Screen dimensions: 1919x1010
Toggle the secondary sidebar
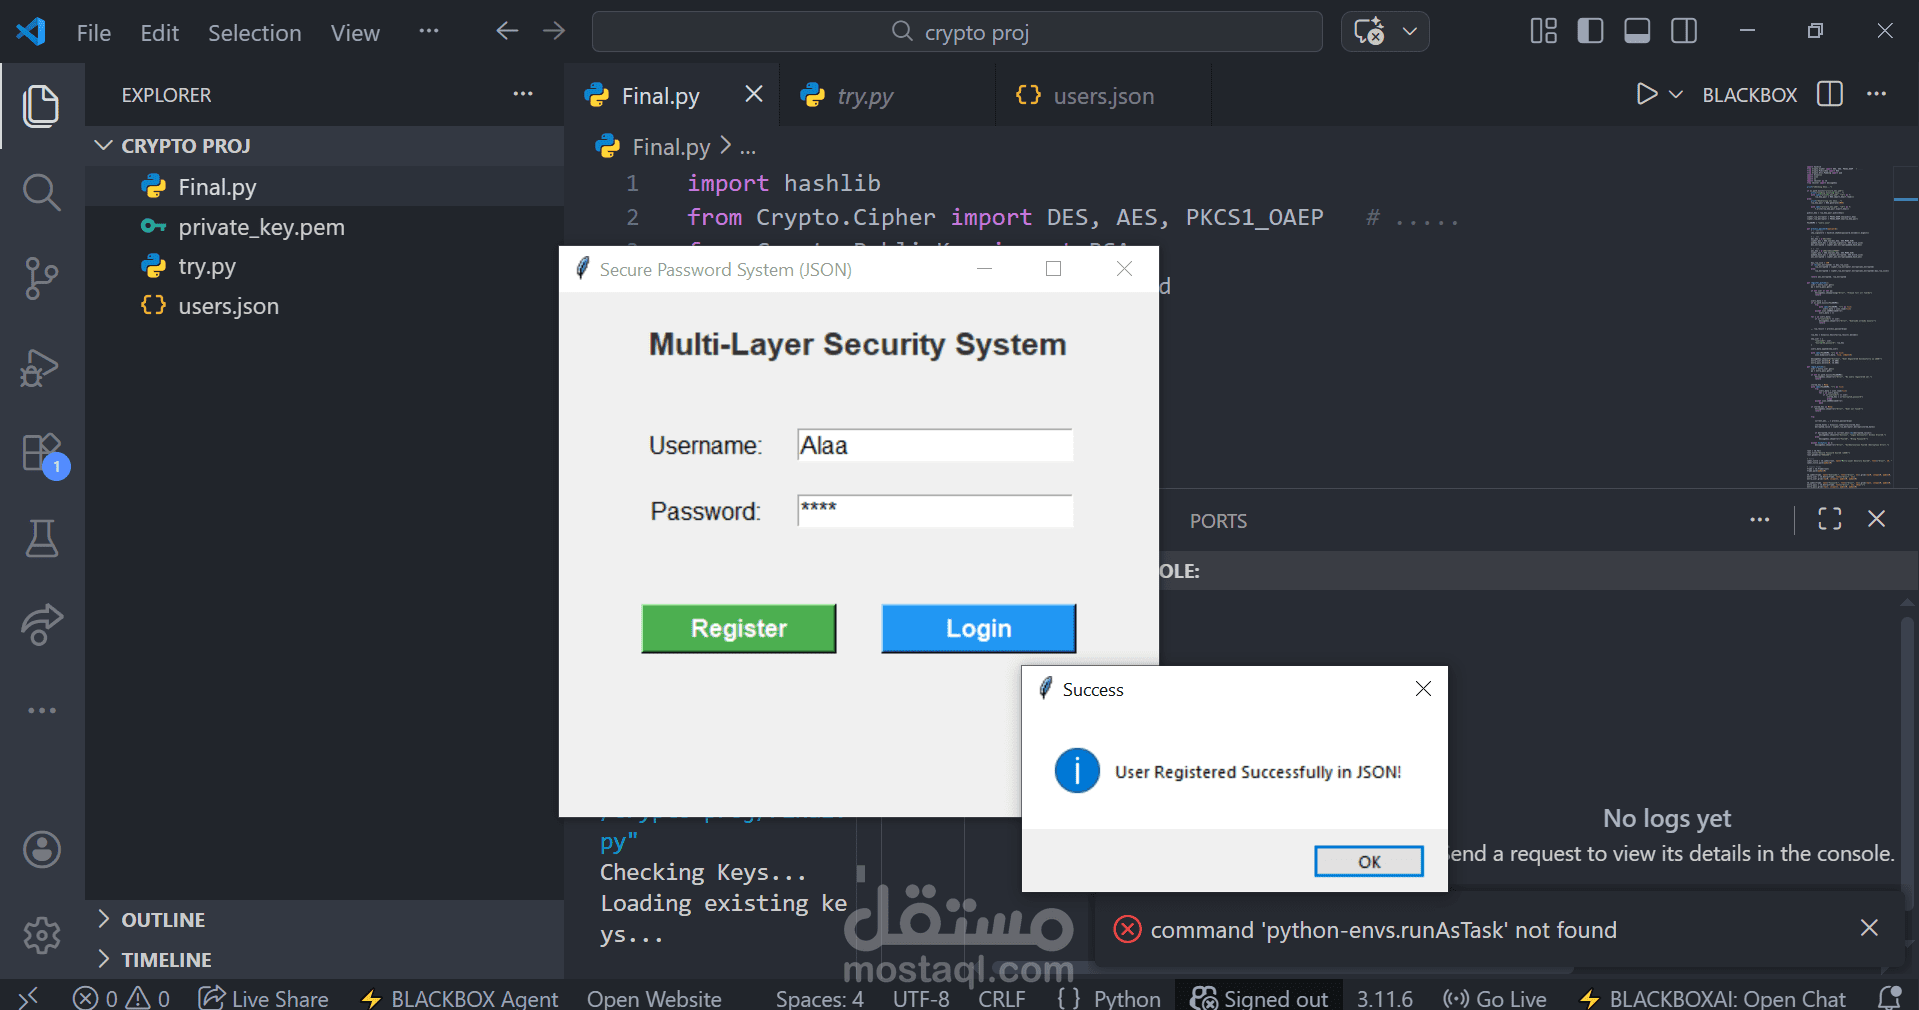click(1683, 30)
